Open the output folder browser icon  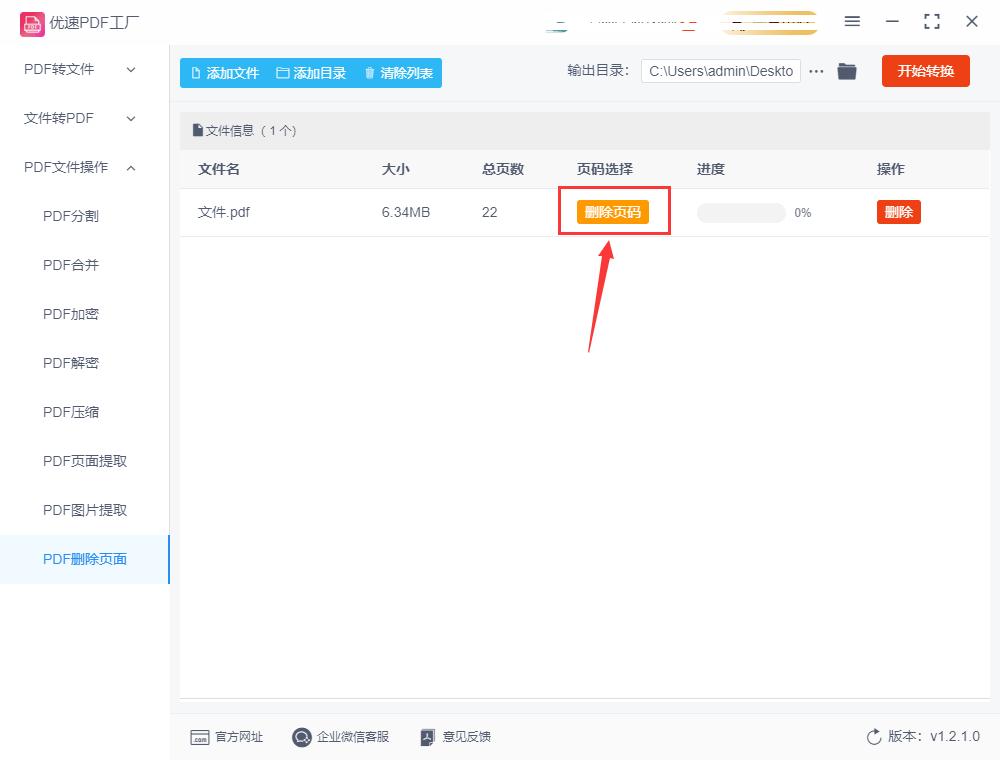pos(847,71)
